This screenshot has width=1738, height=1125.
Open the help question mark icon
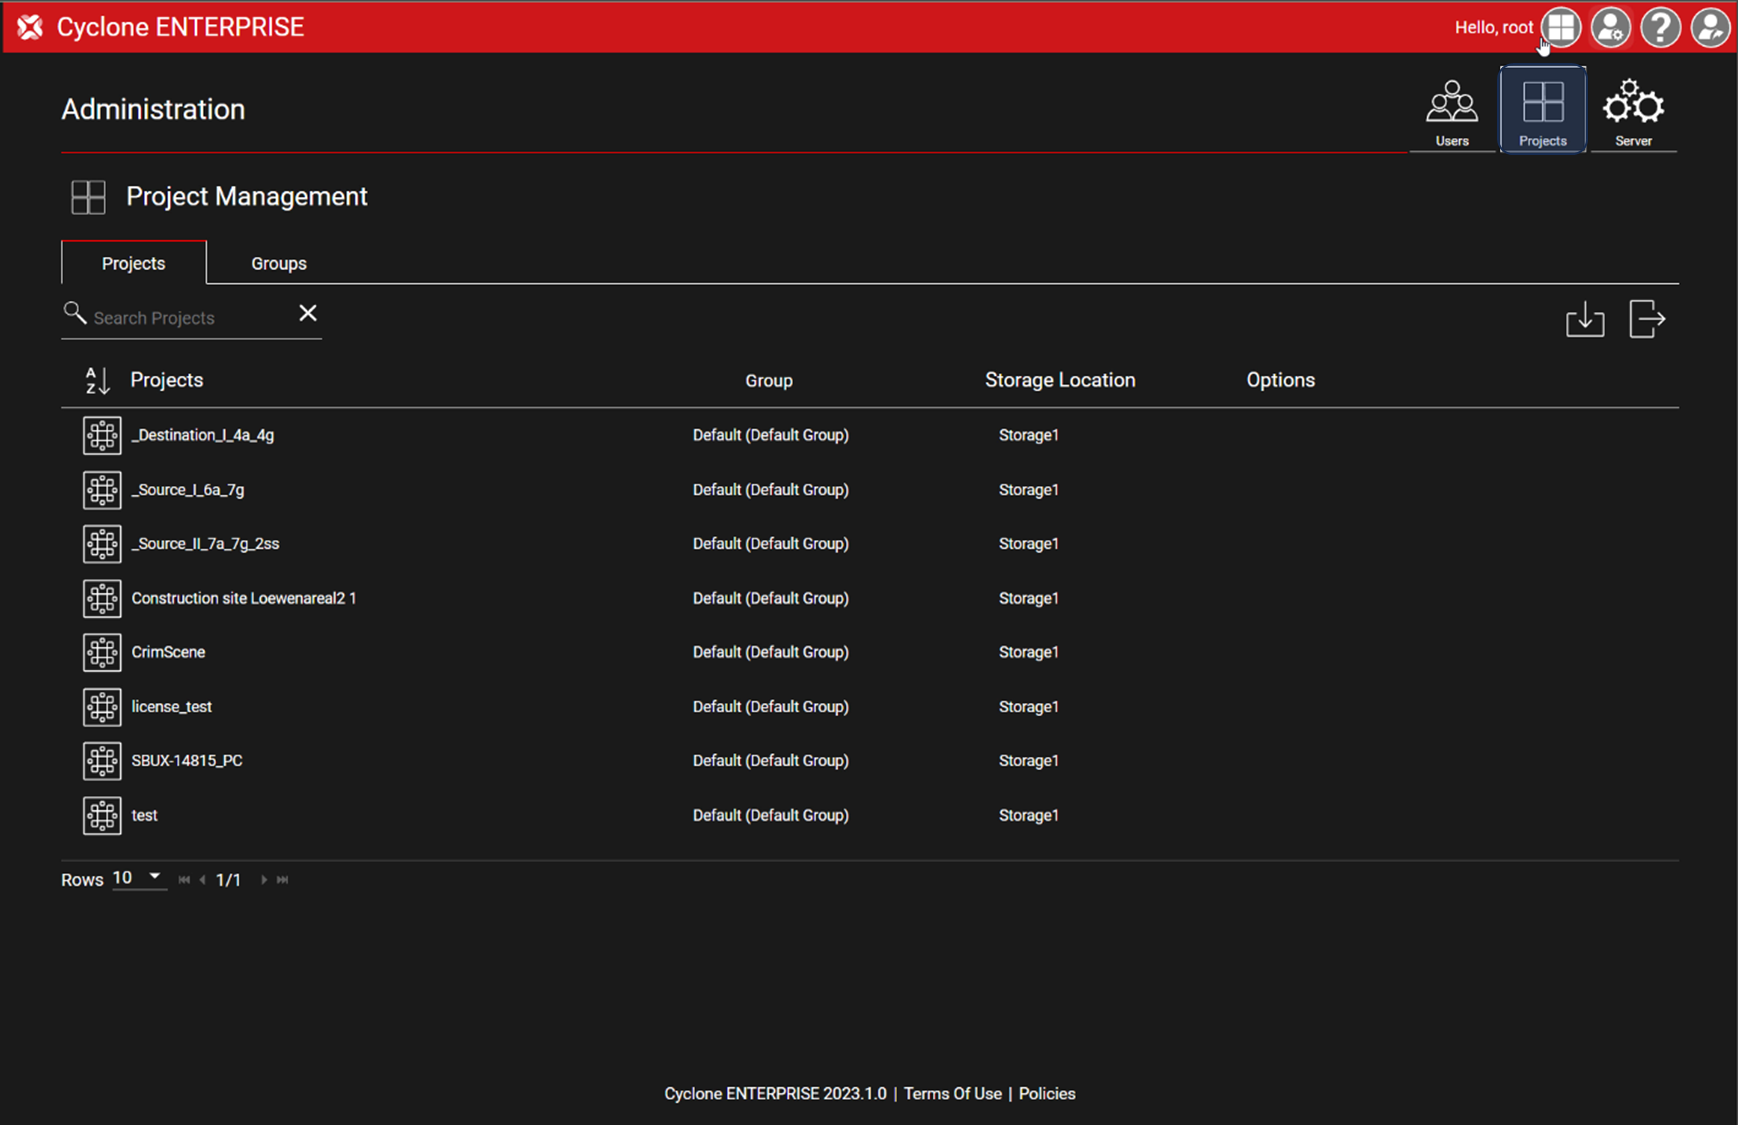1660,27
